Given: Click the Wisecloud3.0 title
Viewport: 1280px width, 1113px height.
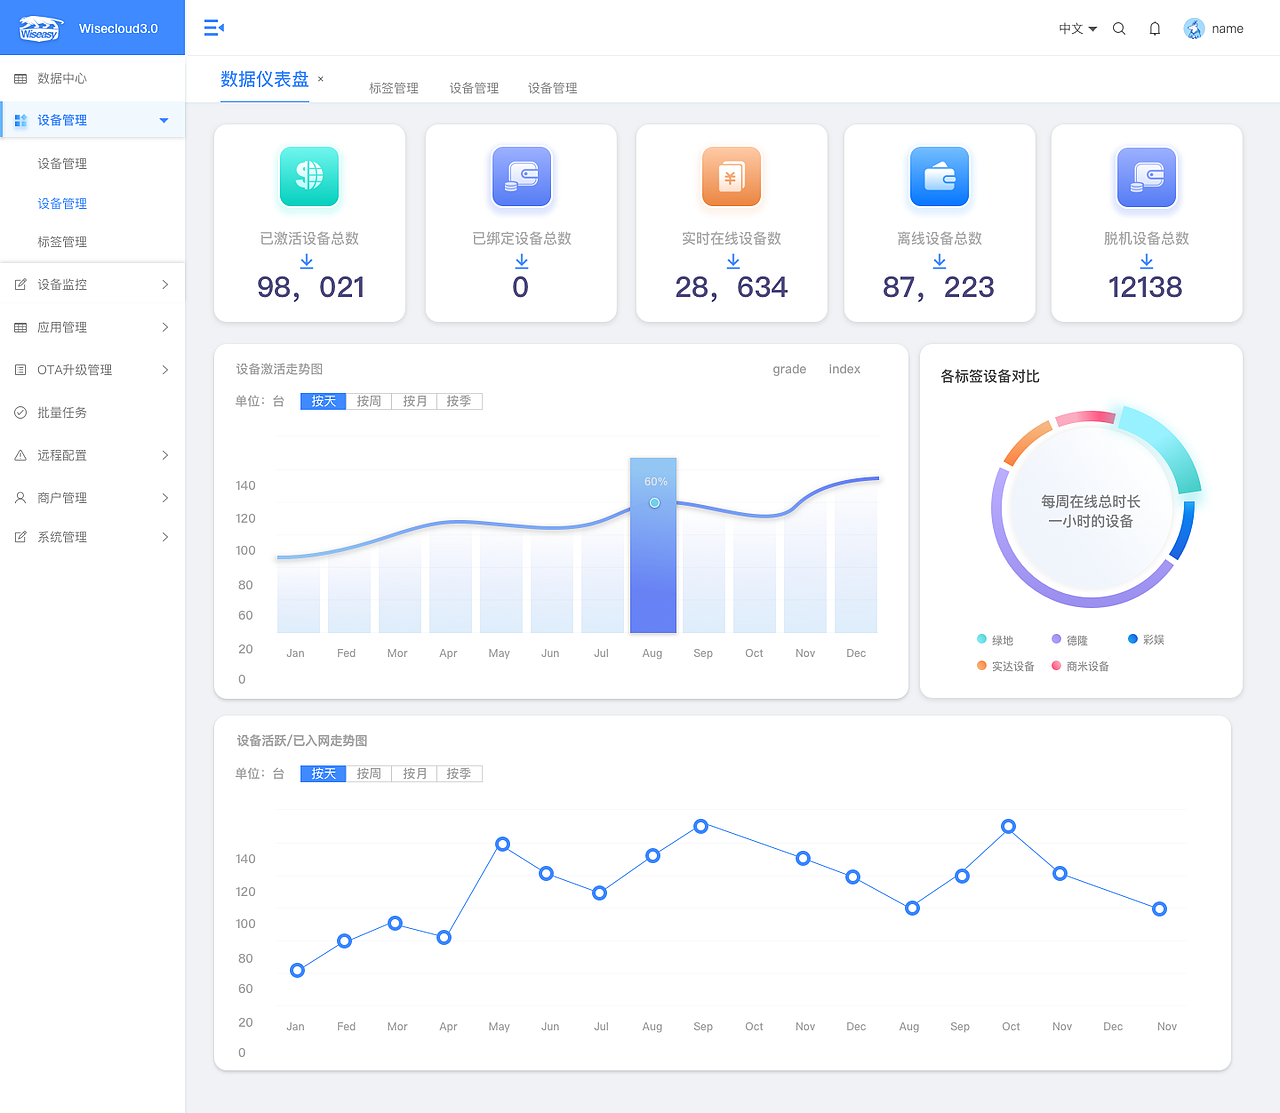Looking at the screenshot, I should point(118,28).
